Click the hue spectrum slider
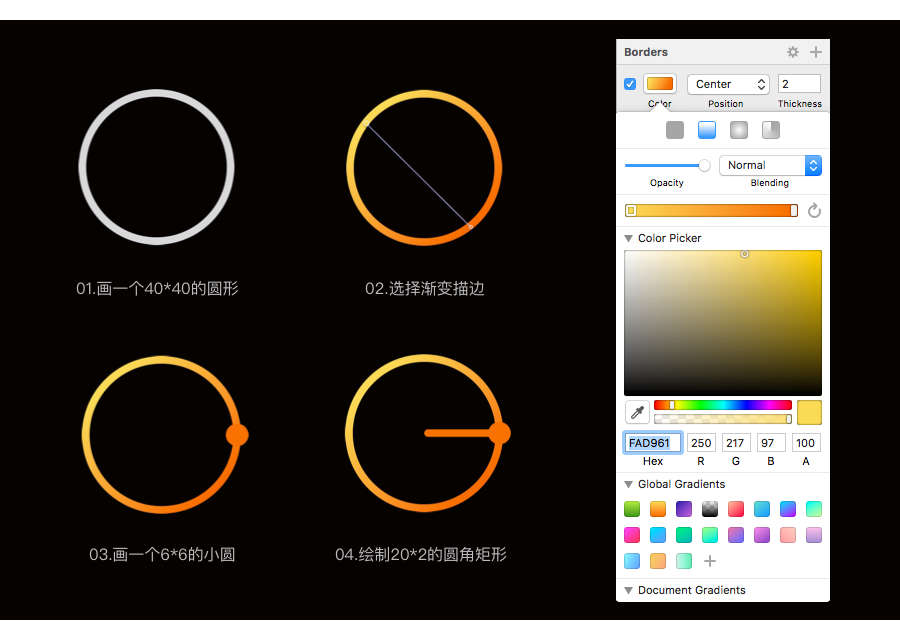This screenshot has height=640, width=900. point(722,405)
